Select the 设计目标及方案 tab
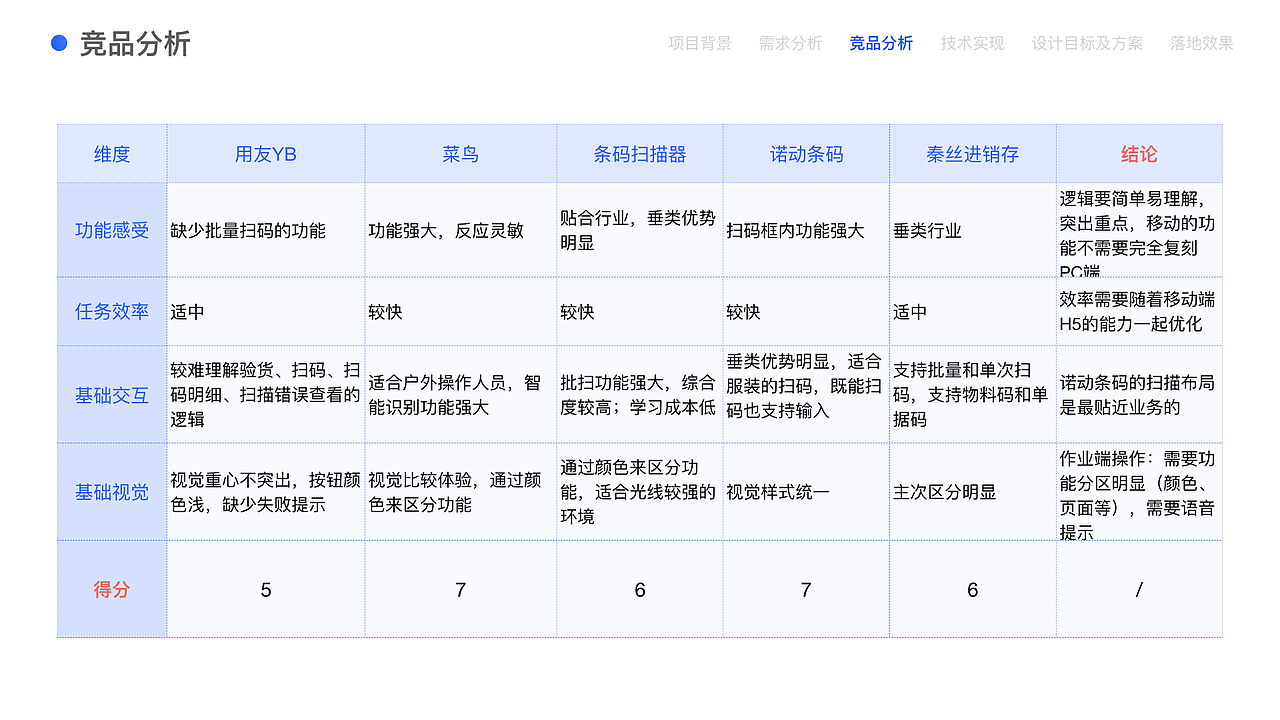Viewport: 1280px width, 720px height. tap(1086, 44)
